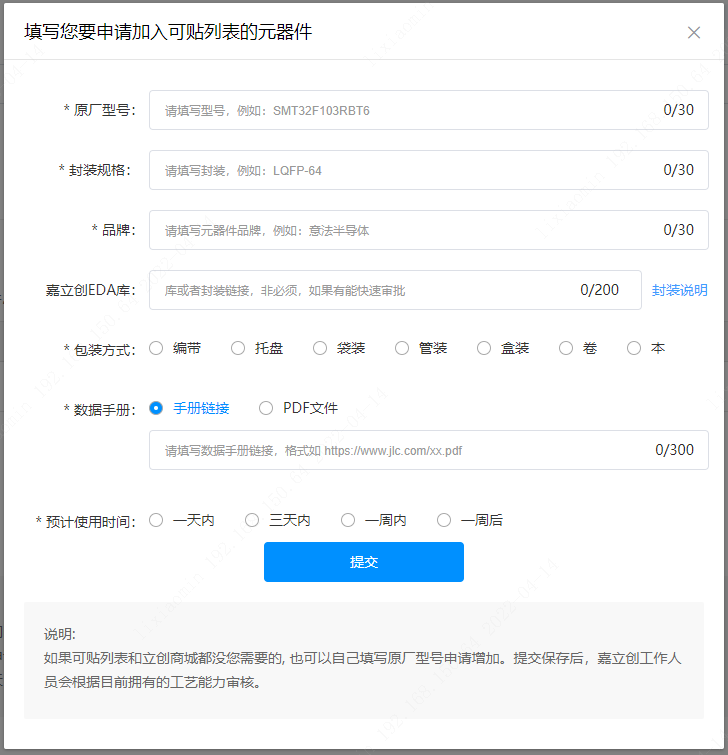Select the 托盘 packaging option

238,348
